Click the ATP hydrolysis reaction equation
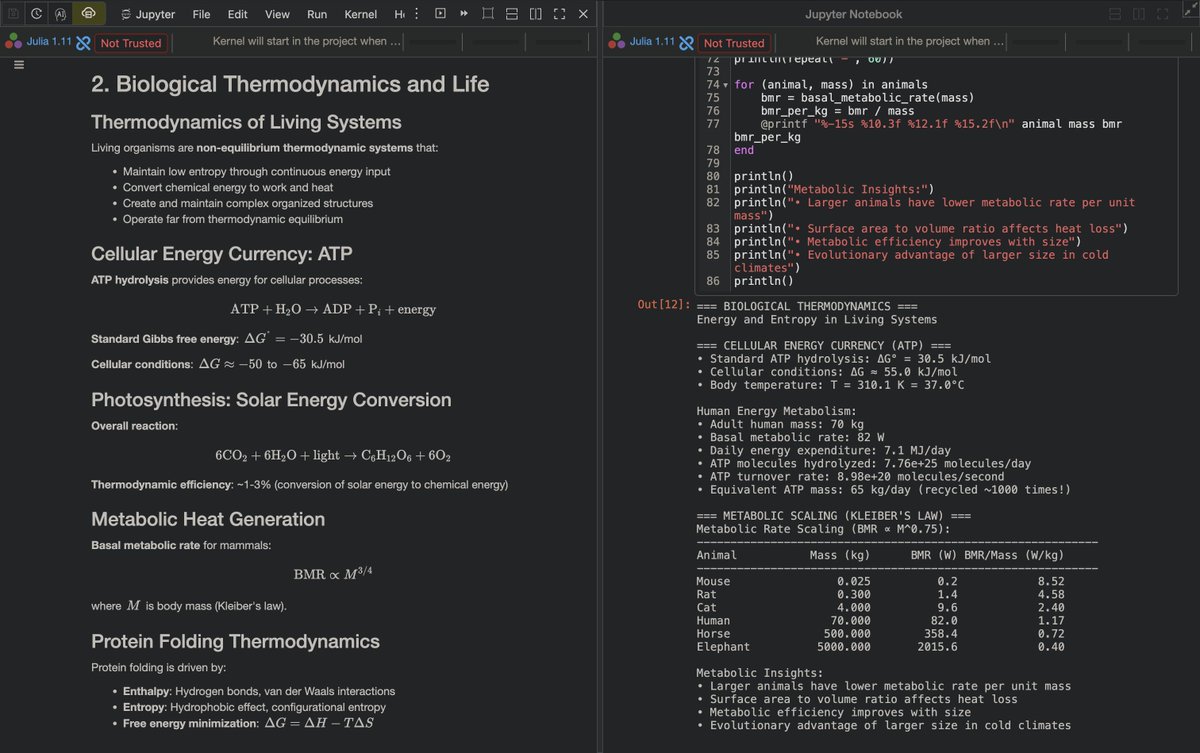1200x753 pixels. click(x=333, y=309)
